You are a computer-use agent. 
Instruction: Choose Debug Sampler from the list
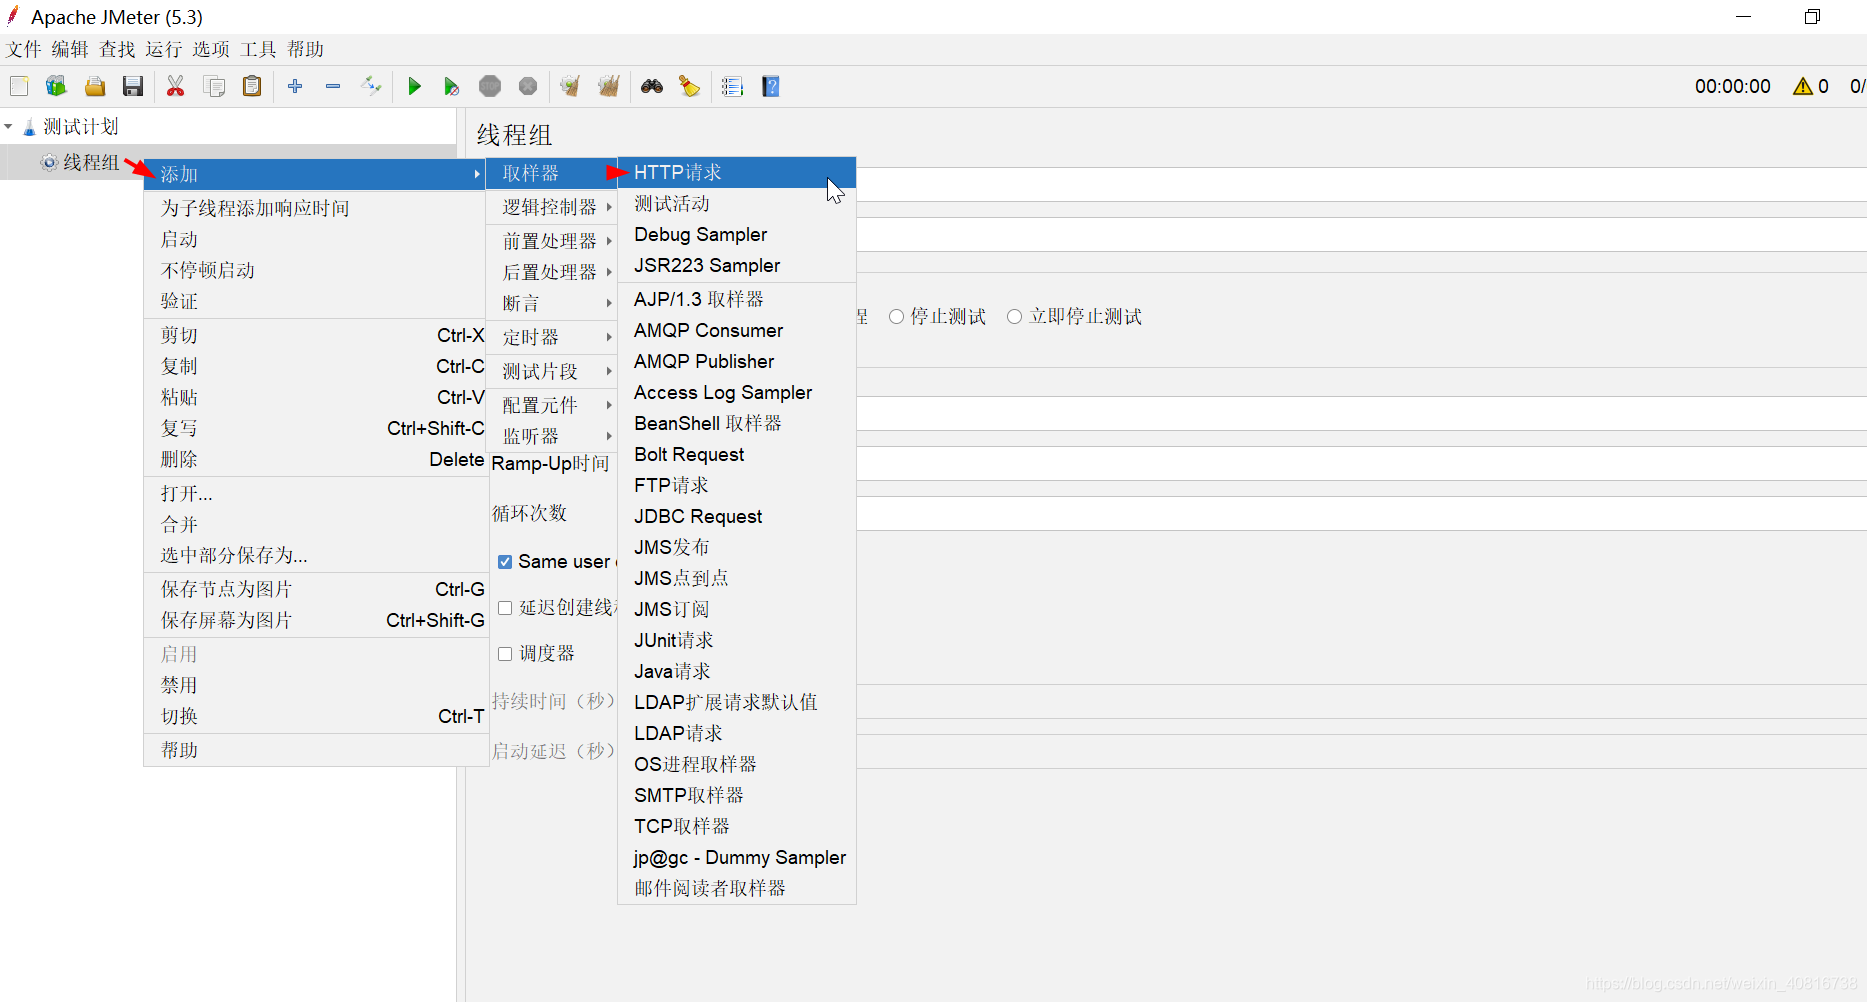tap(737, 234)
